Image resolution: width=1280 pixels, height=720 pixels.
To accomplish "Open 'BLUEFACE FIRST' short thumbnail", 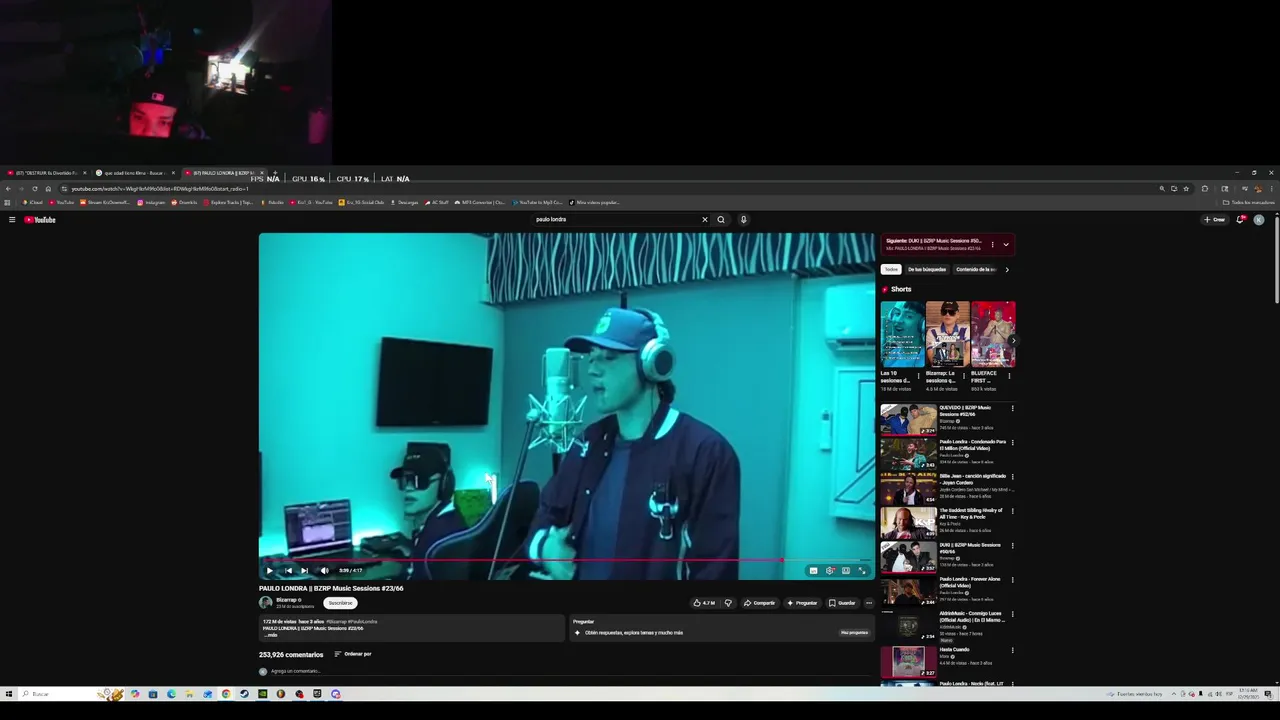I will coord(992,334).
